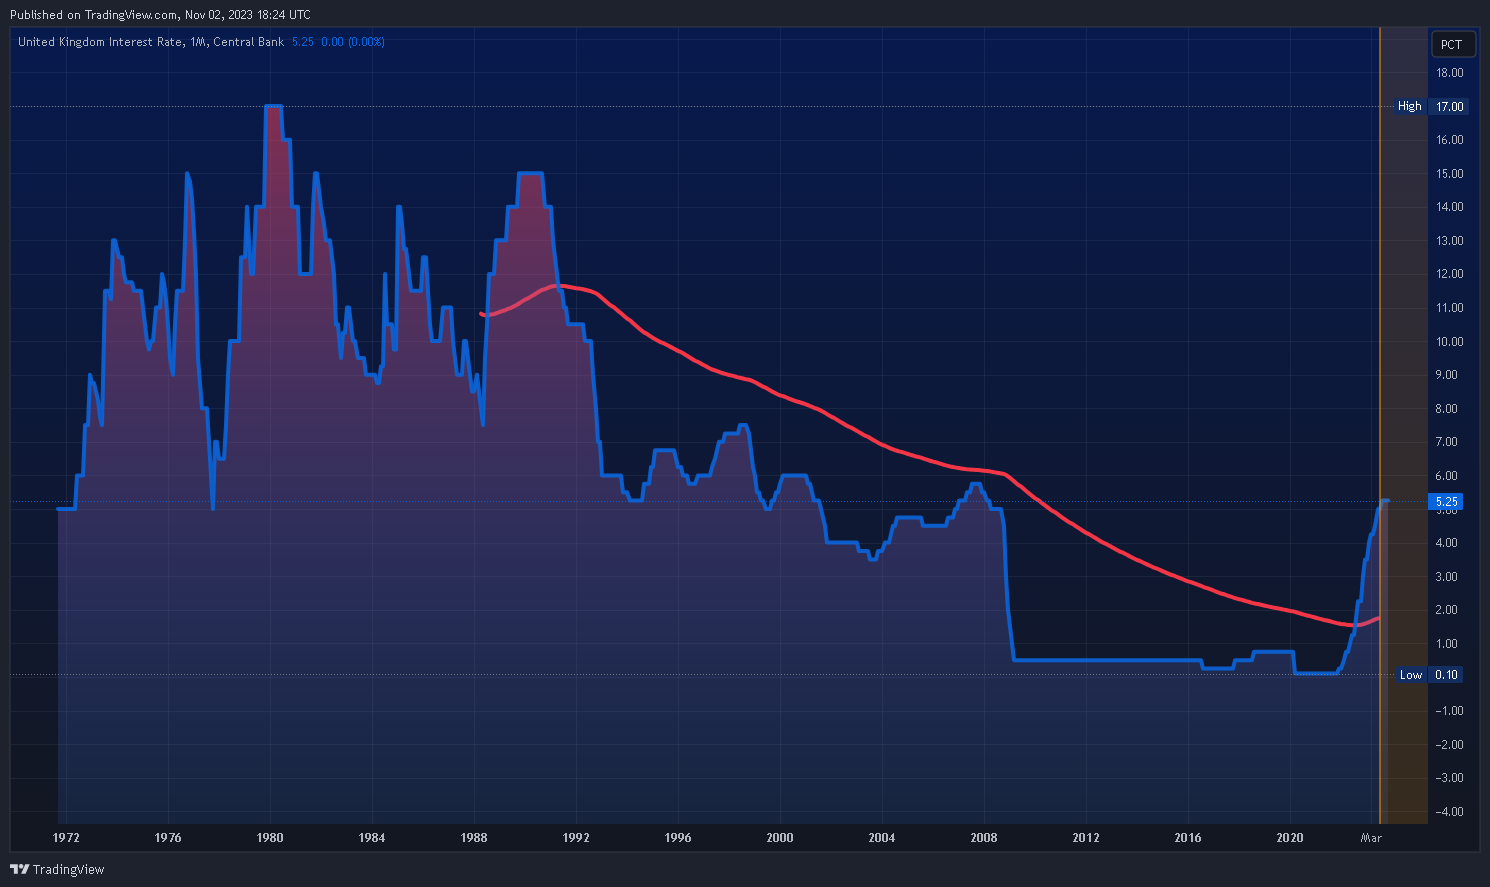1490x887 pixels.
Task: Click the 1988 label on time axis
Action: click(474, 838)
